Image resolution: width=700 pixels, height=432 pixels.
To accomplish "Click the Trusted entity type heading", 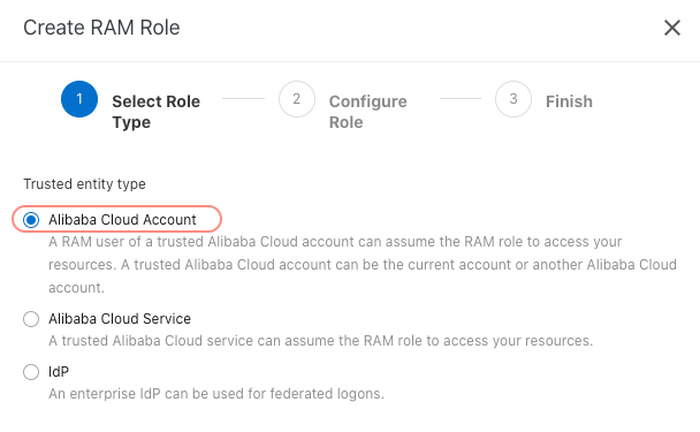I will coord(84,184).
